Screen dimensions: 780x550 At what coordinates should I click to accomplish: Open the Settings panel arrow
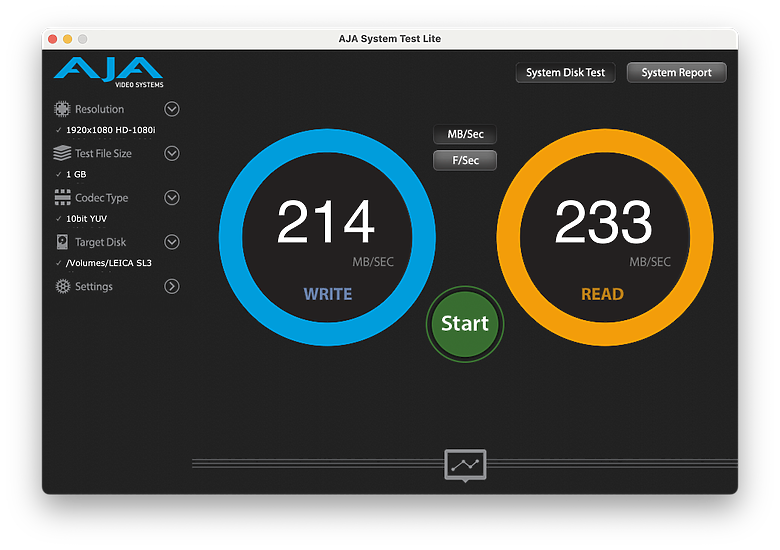[172, 286]
